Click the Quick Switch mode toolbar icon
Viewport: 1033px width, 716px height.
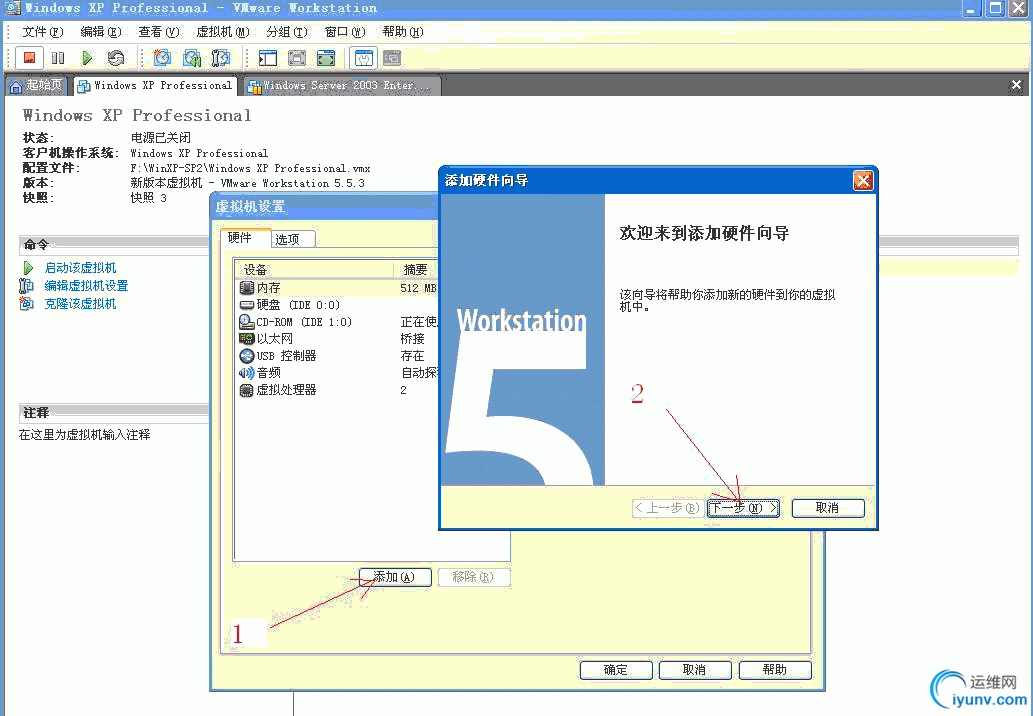pos(297,58)
